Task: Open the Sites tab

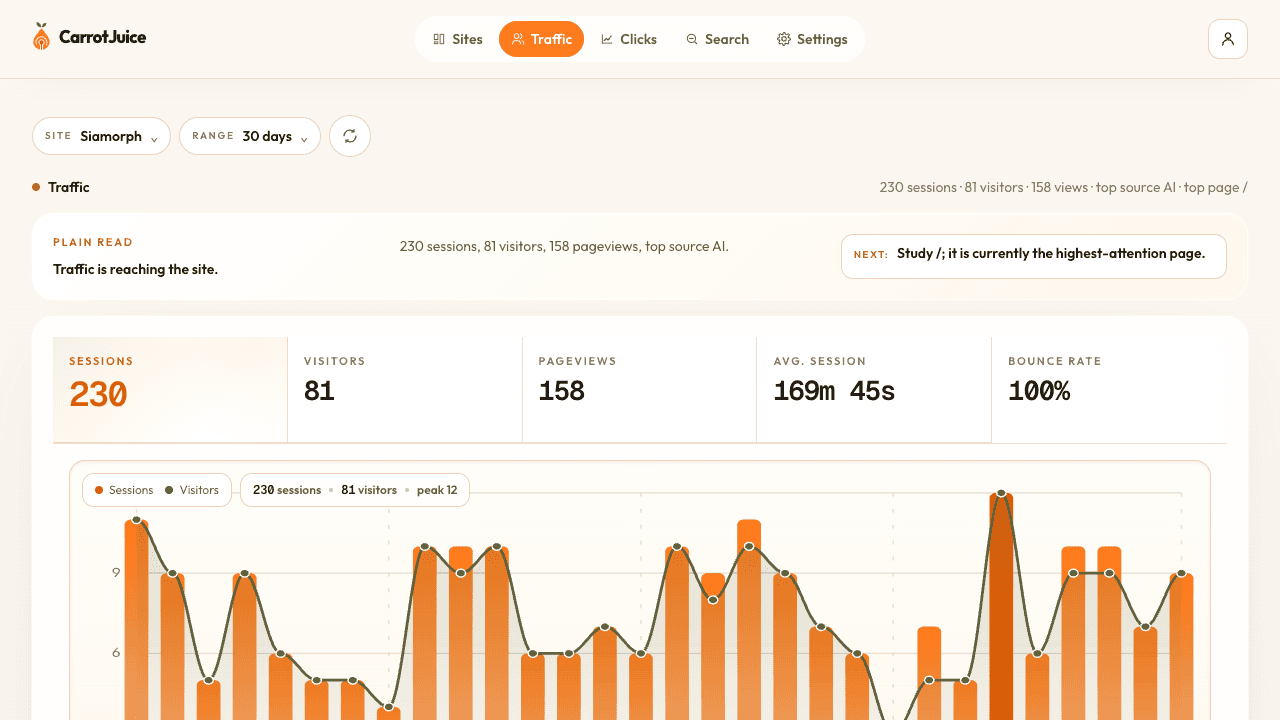Action: [x=458, y=39]
